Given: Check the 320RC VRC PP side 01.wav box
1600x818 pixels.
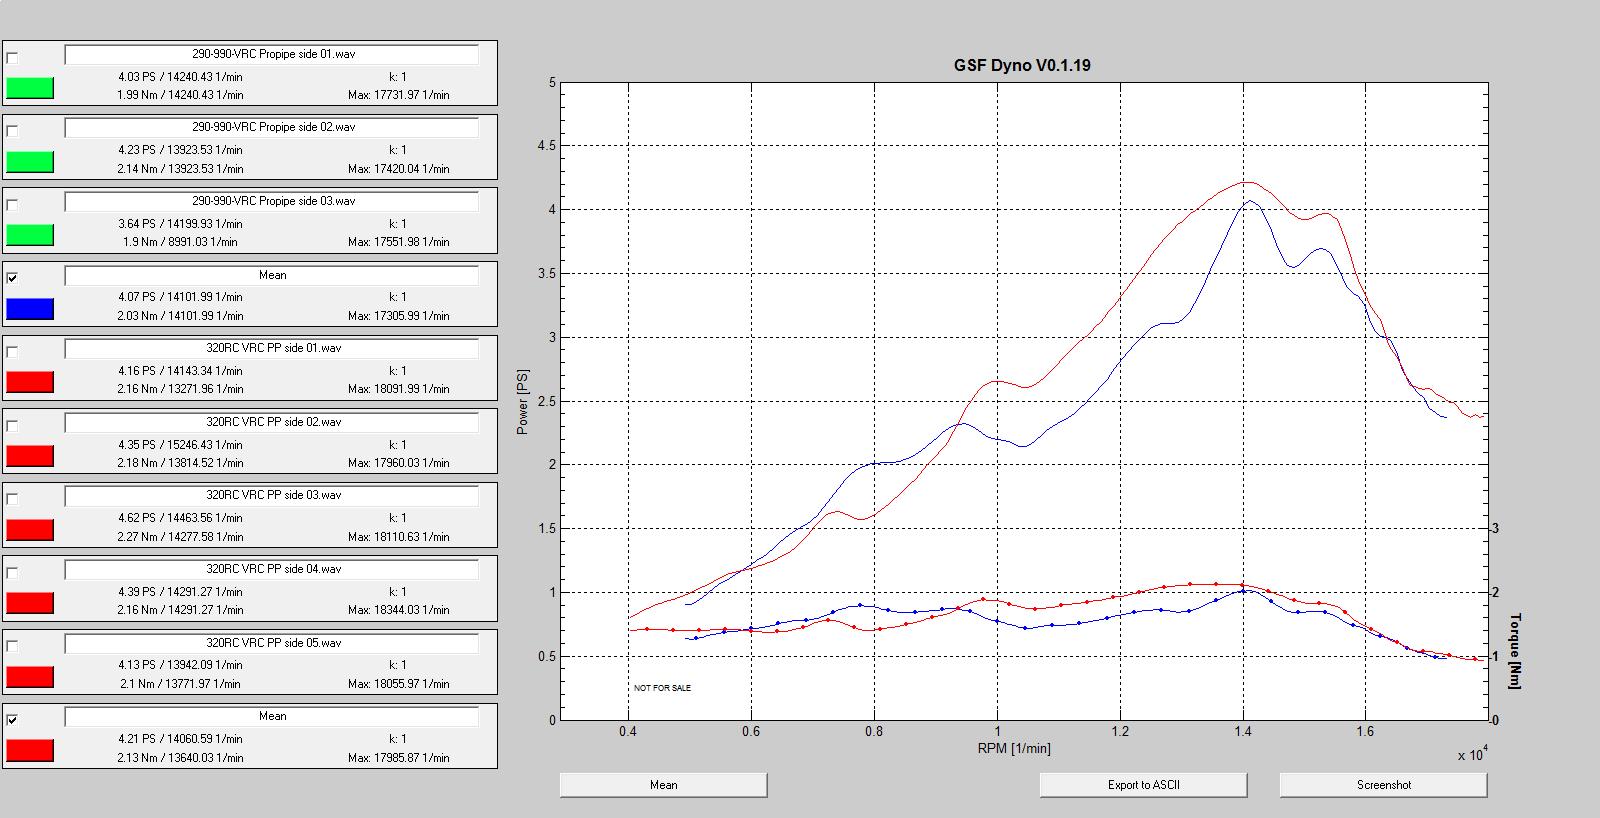Looking at the screenshot, I should [12, 352].
